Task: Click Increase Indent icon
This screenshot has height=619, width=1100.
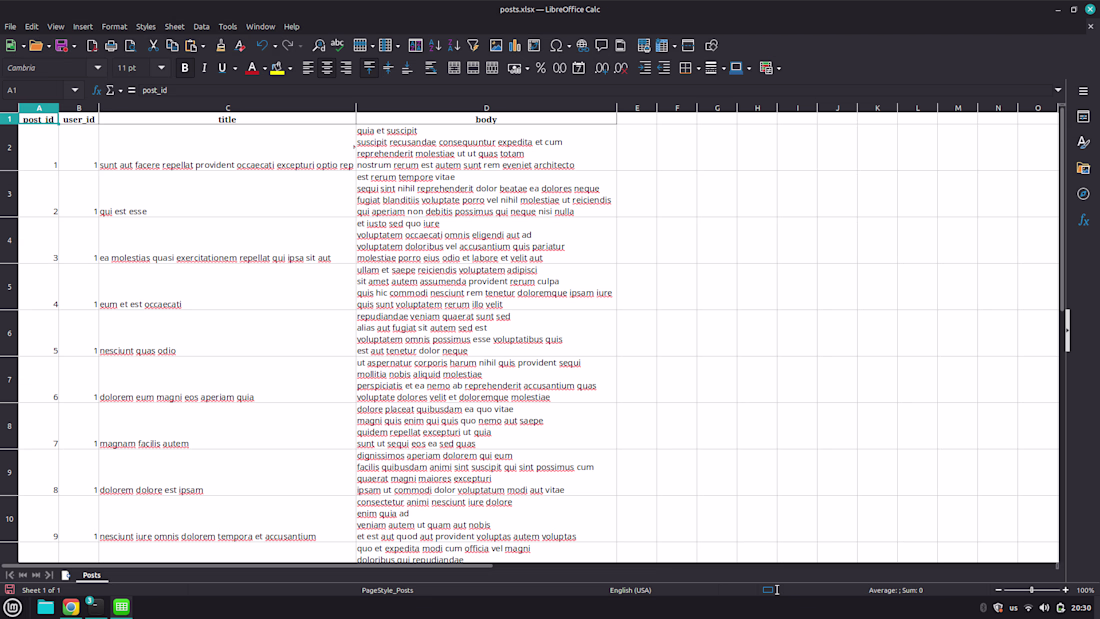Action: pos(645,68)
